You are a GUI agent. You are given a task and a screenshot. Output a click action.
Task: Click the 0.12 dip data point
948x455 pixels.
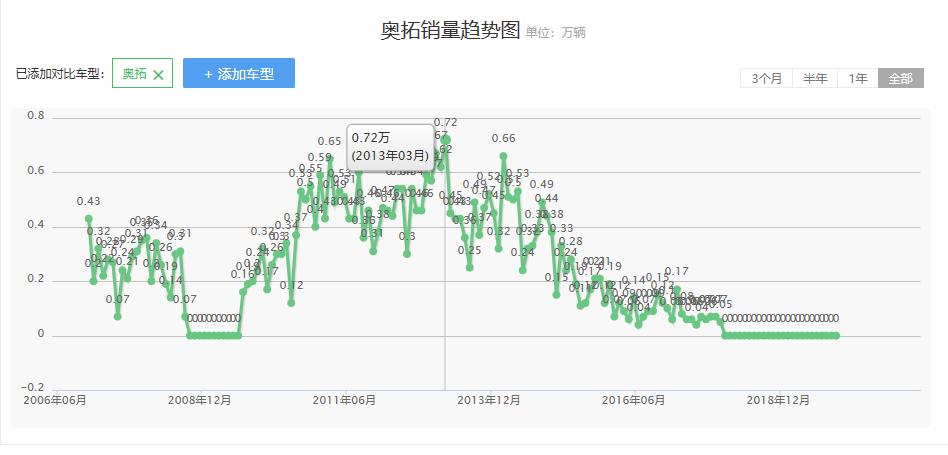click(x=291, y=303)
